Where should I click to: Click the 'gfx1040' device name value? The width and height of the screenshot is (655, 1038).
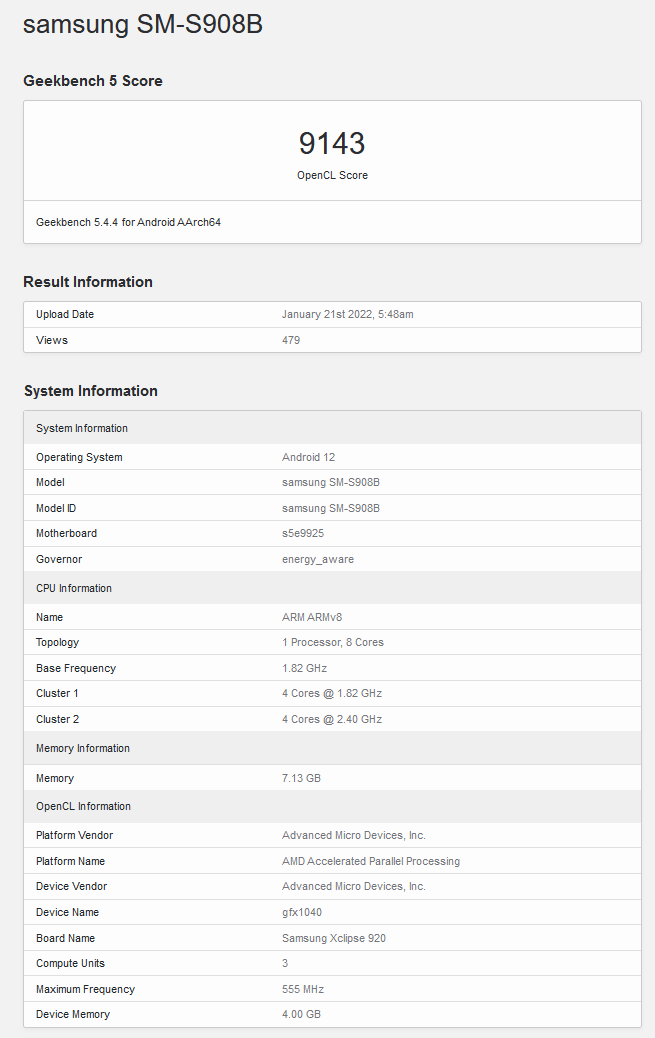302,912
